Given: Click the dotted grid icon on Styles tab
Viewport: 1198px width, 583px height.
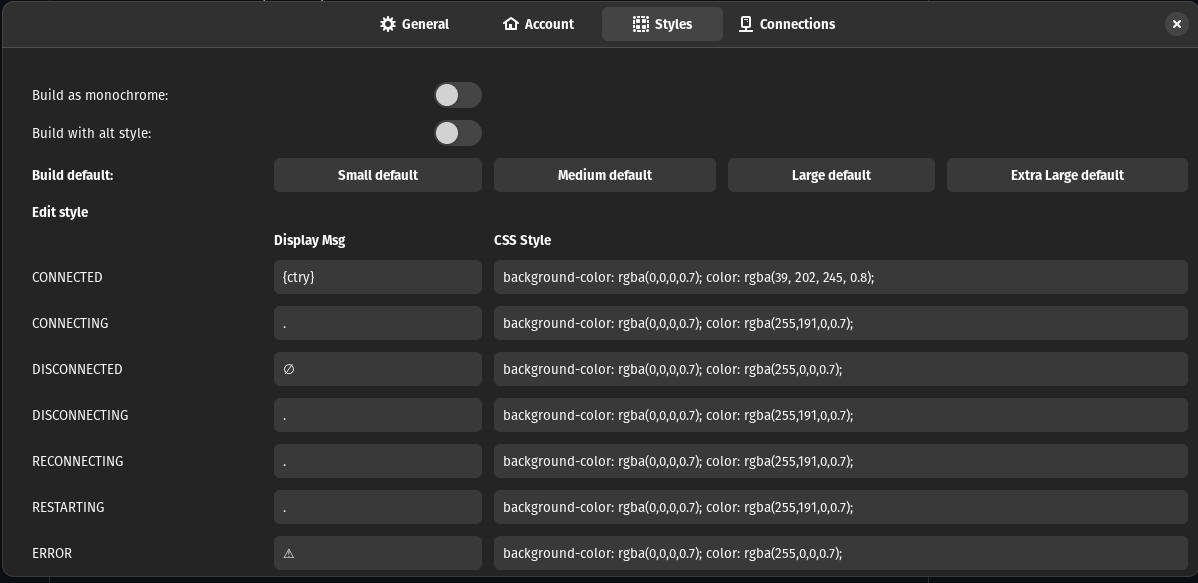Looking at the screenshot, I should tap(640, 24).
